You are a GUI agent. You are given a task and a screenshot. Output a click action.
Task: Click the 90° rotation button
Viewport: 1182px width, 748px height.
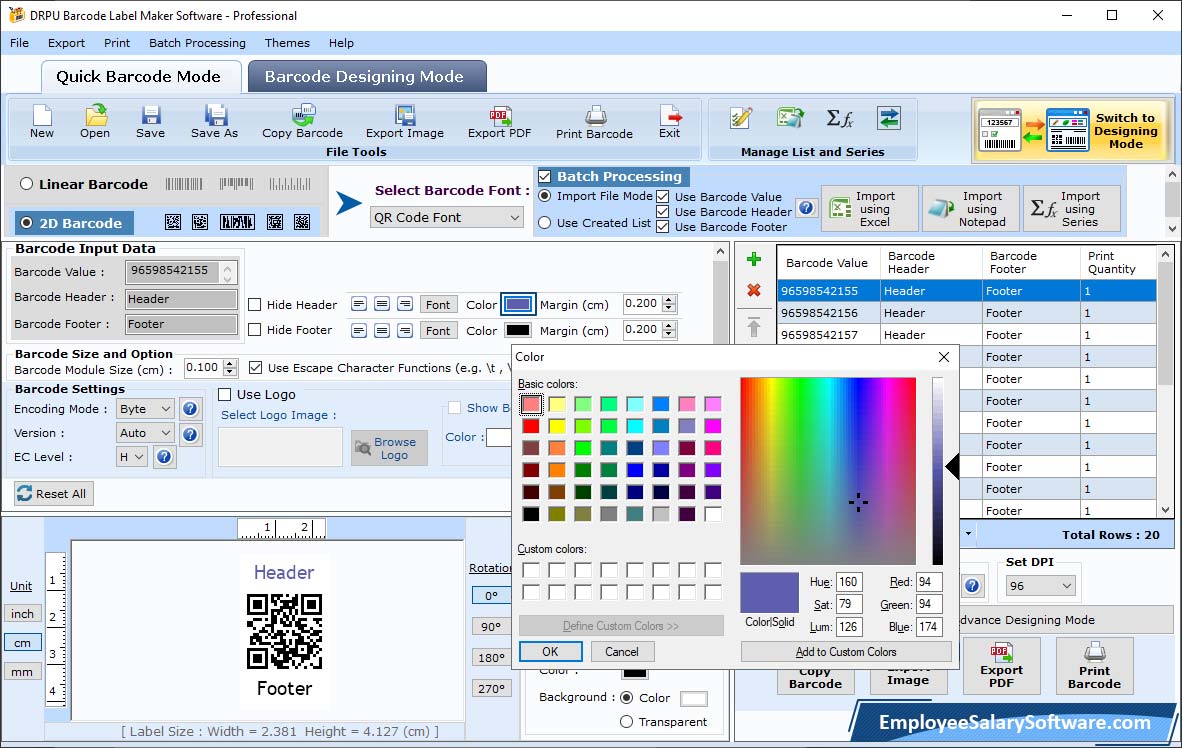tap(491, 627)
